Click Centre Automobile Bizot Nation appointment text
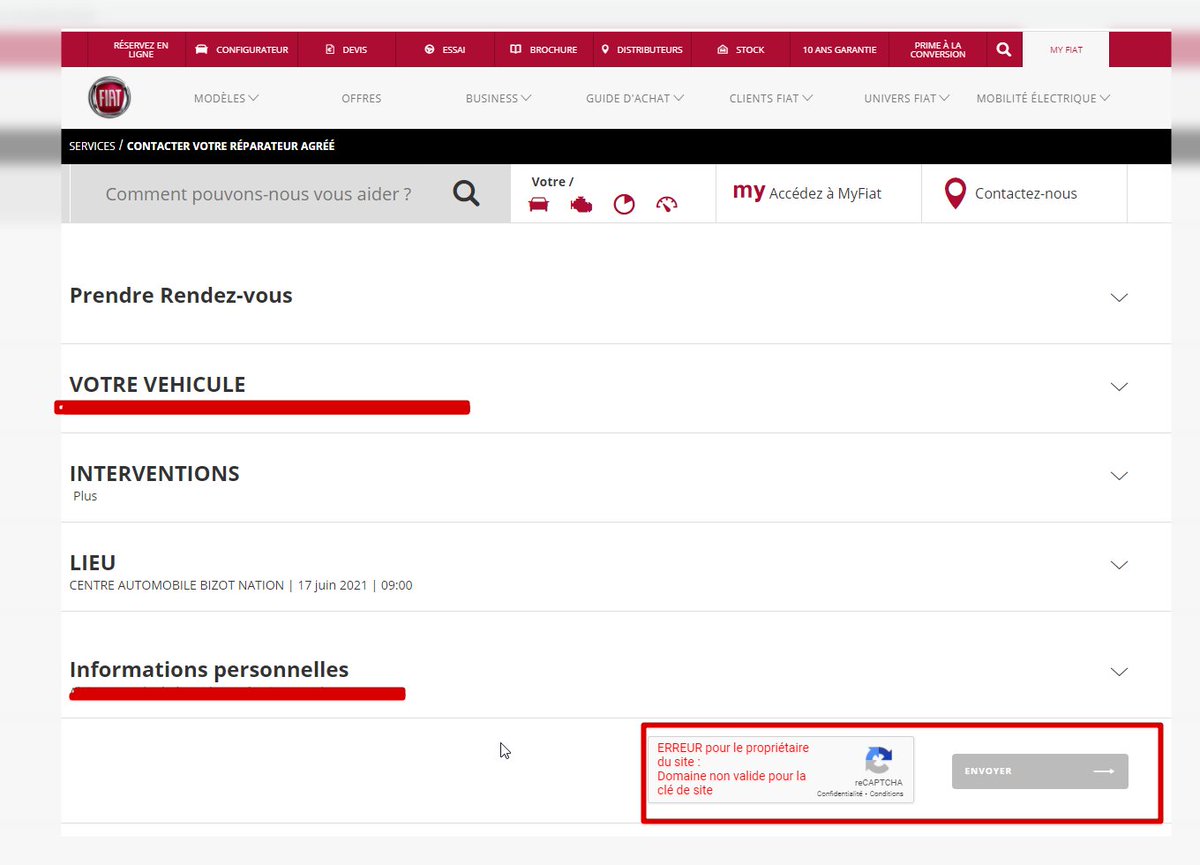1200x865 pixels. tap(241, 585)
